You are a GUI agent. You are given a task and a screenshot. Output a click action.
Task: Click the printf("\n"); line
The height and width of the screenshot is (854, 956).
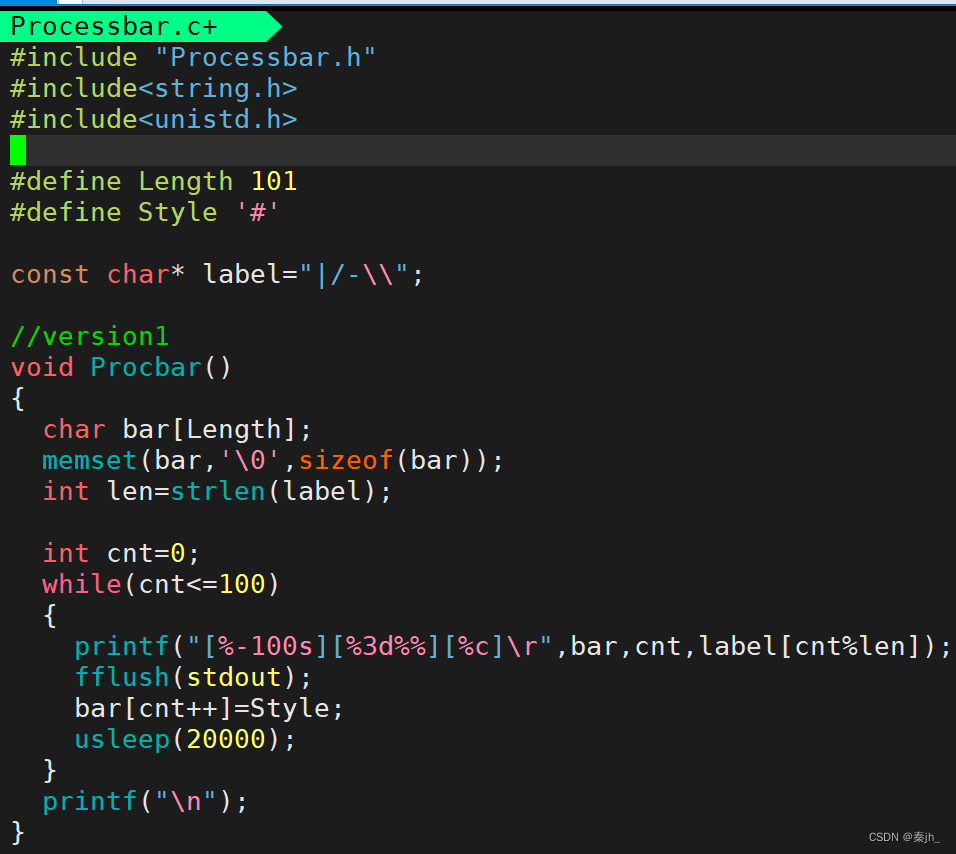145,802
